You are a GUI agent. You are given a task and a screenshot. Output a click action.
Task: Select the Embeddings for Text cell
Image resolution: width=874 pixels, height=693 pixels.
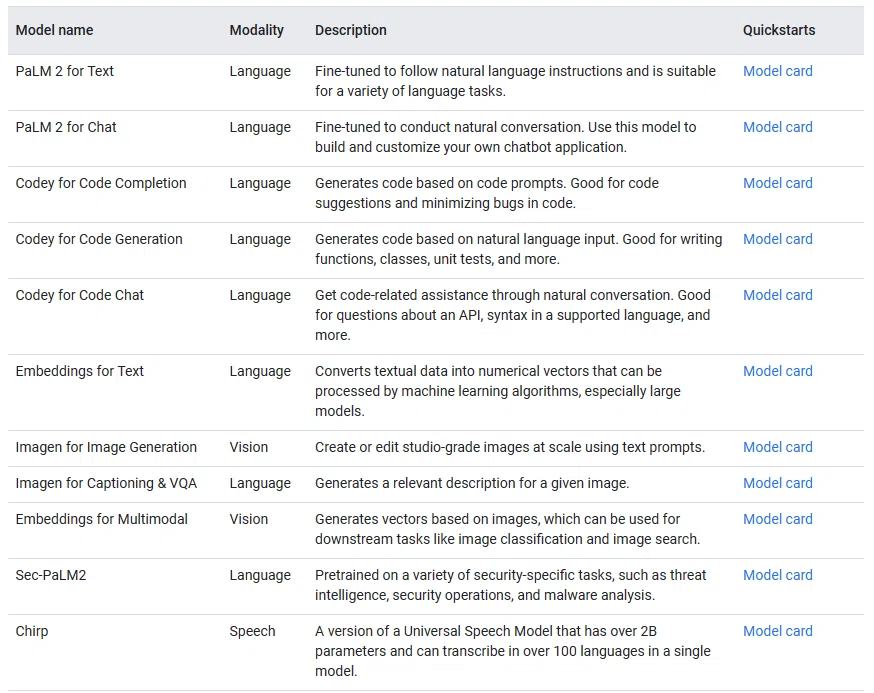click(80, 371)
